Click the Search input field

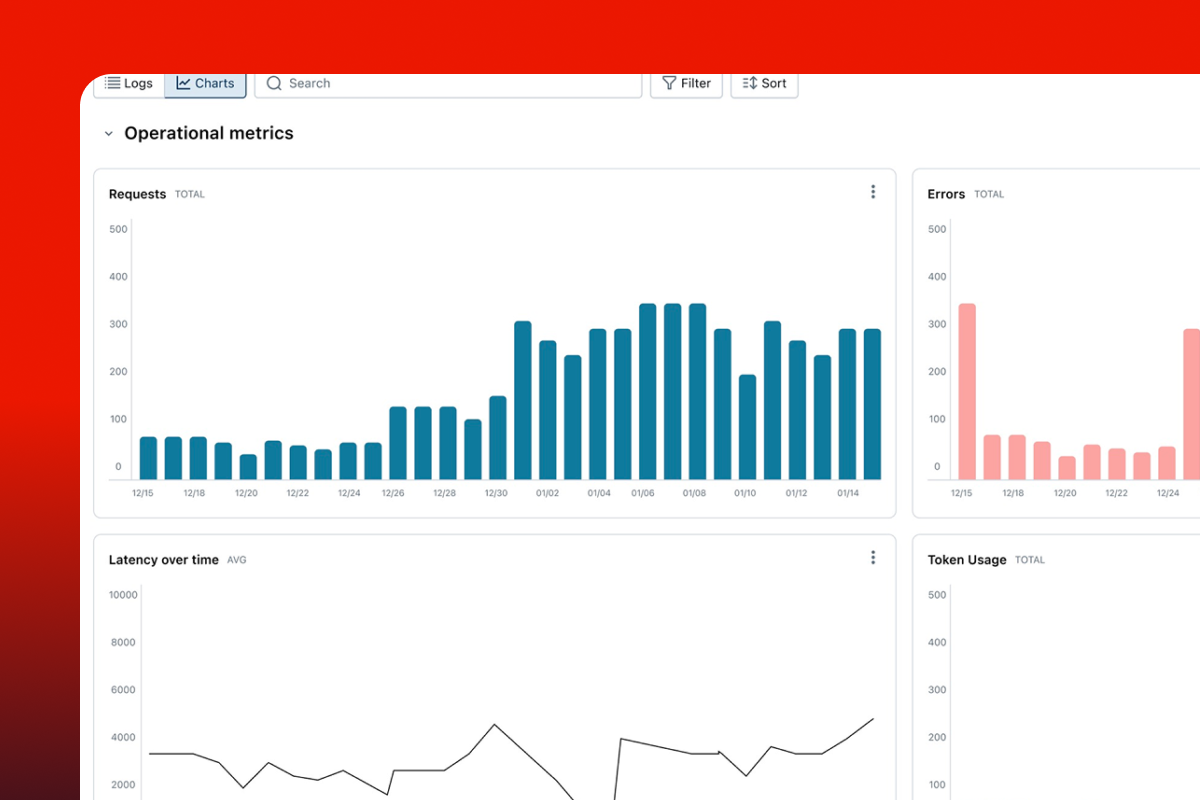(448, 84)
